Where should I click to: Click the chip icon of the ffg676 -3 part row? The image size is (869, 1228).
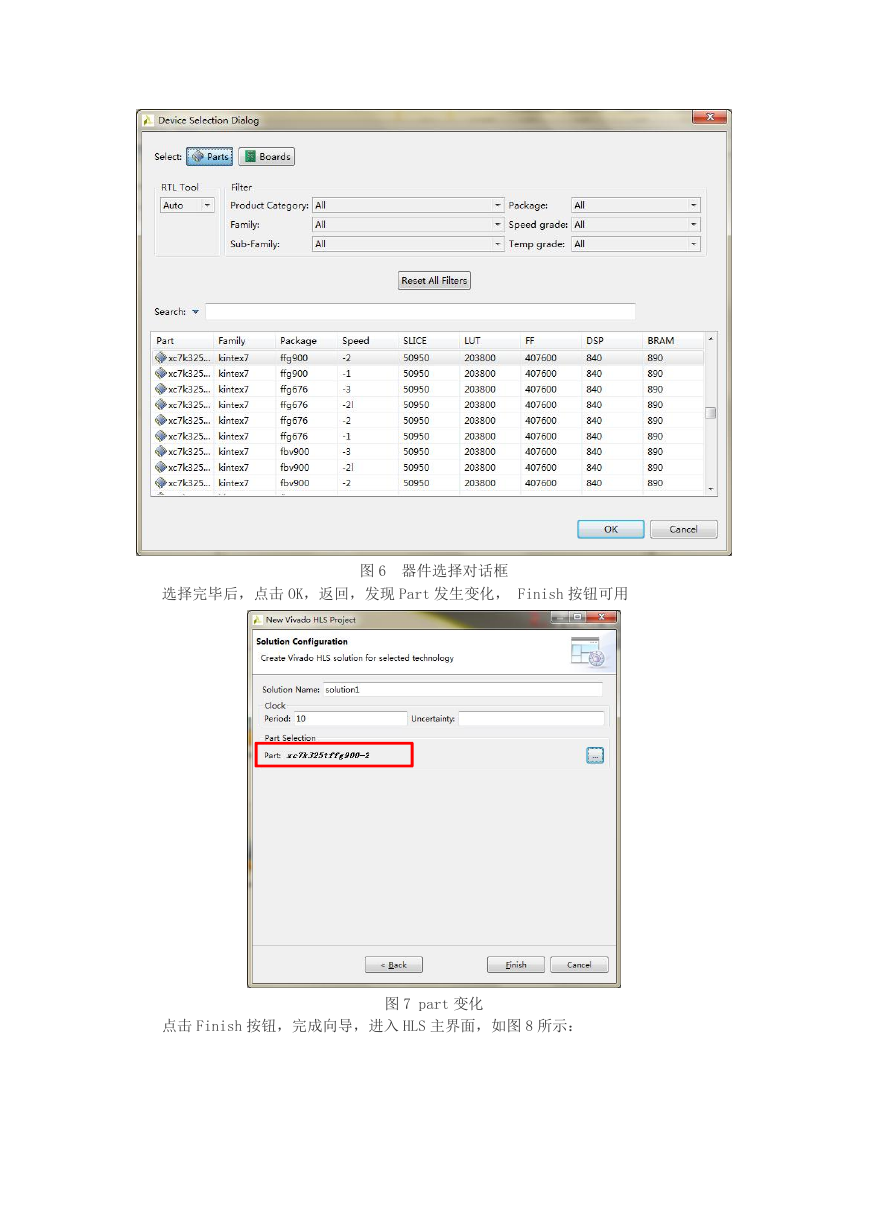160,389
